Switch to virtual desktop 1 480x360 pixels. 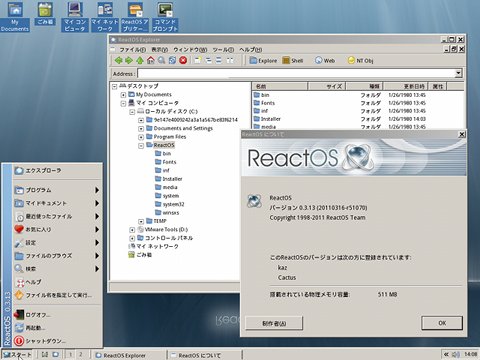point(70,355)
